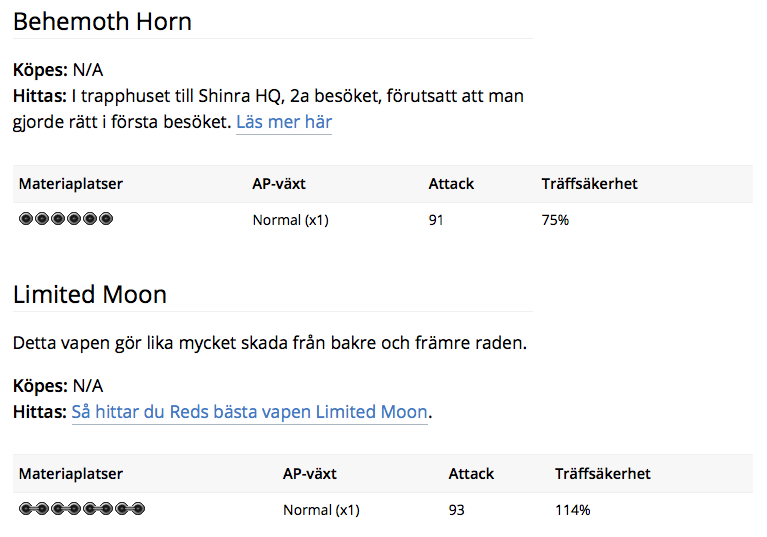Click the Limited Moon heading
The height and width of the screenshot is (537, 767).
(90, 294)
